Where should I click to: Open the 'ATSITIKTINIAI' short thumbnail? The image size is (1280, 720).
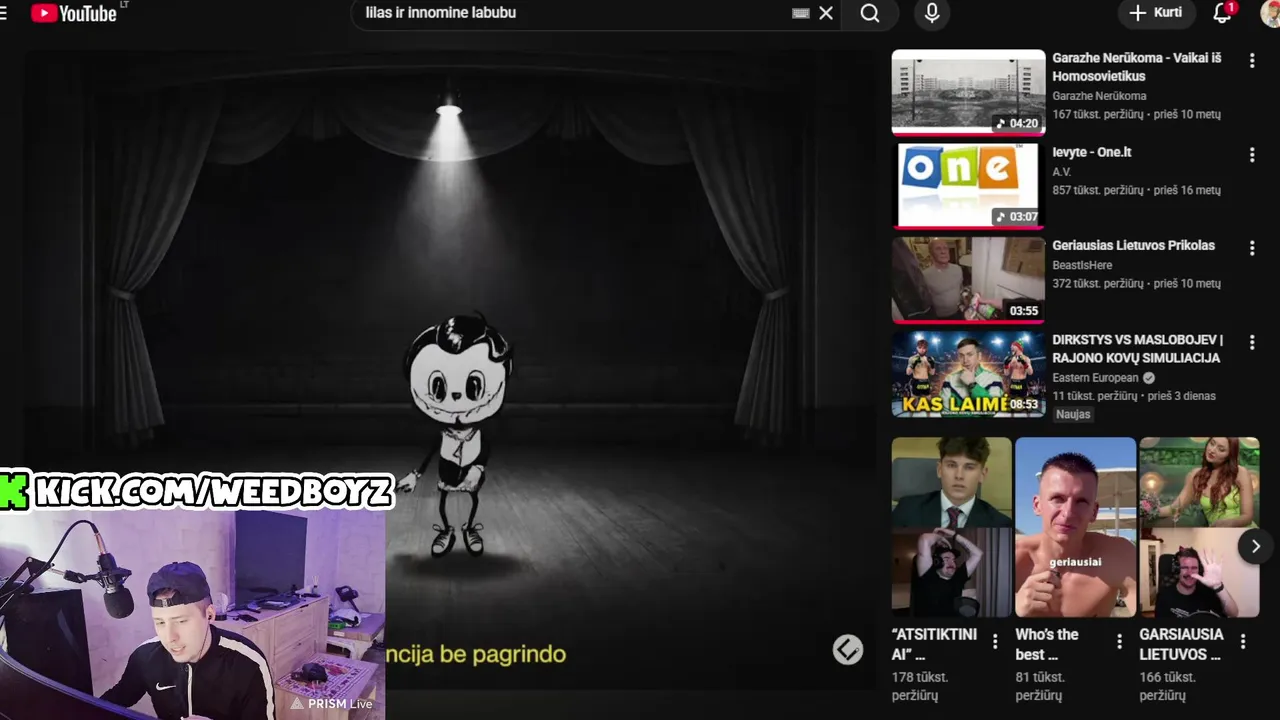click(x=951, y=527)
